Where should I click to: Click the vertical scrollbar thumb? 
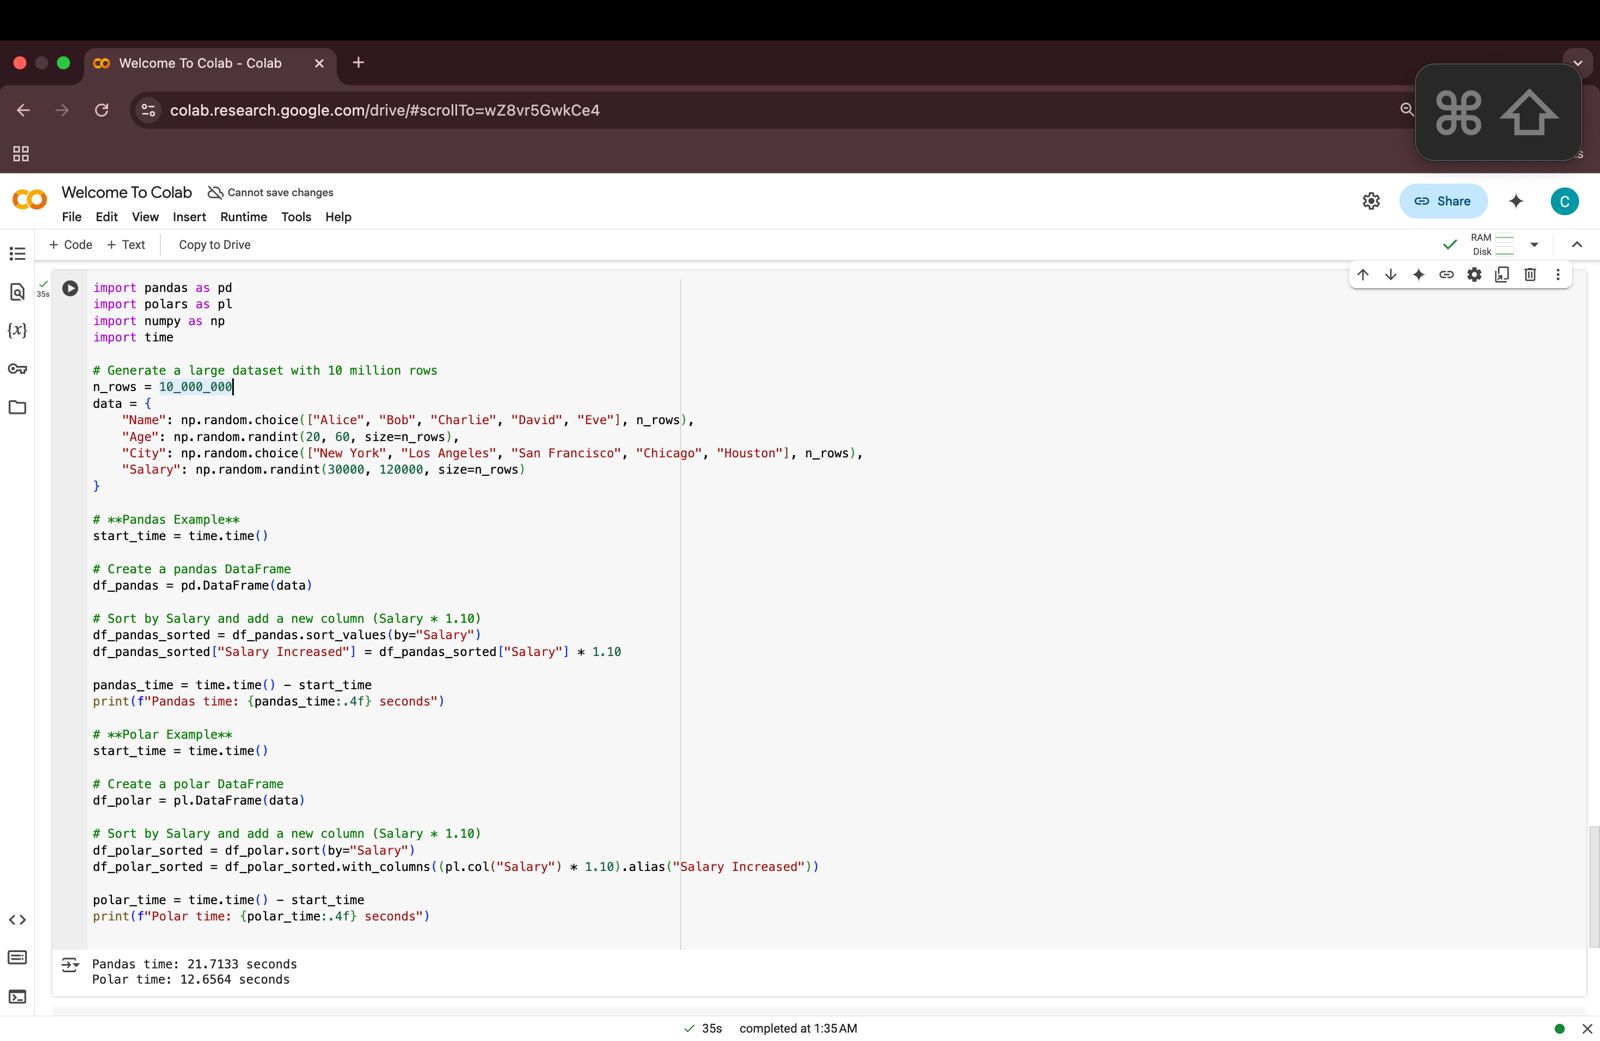1594,886
